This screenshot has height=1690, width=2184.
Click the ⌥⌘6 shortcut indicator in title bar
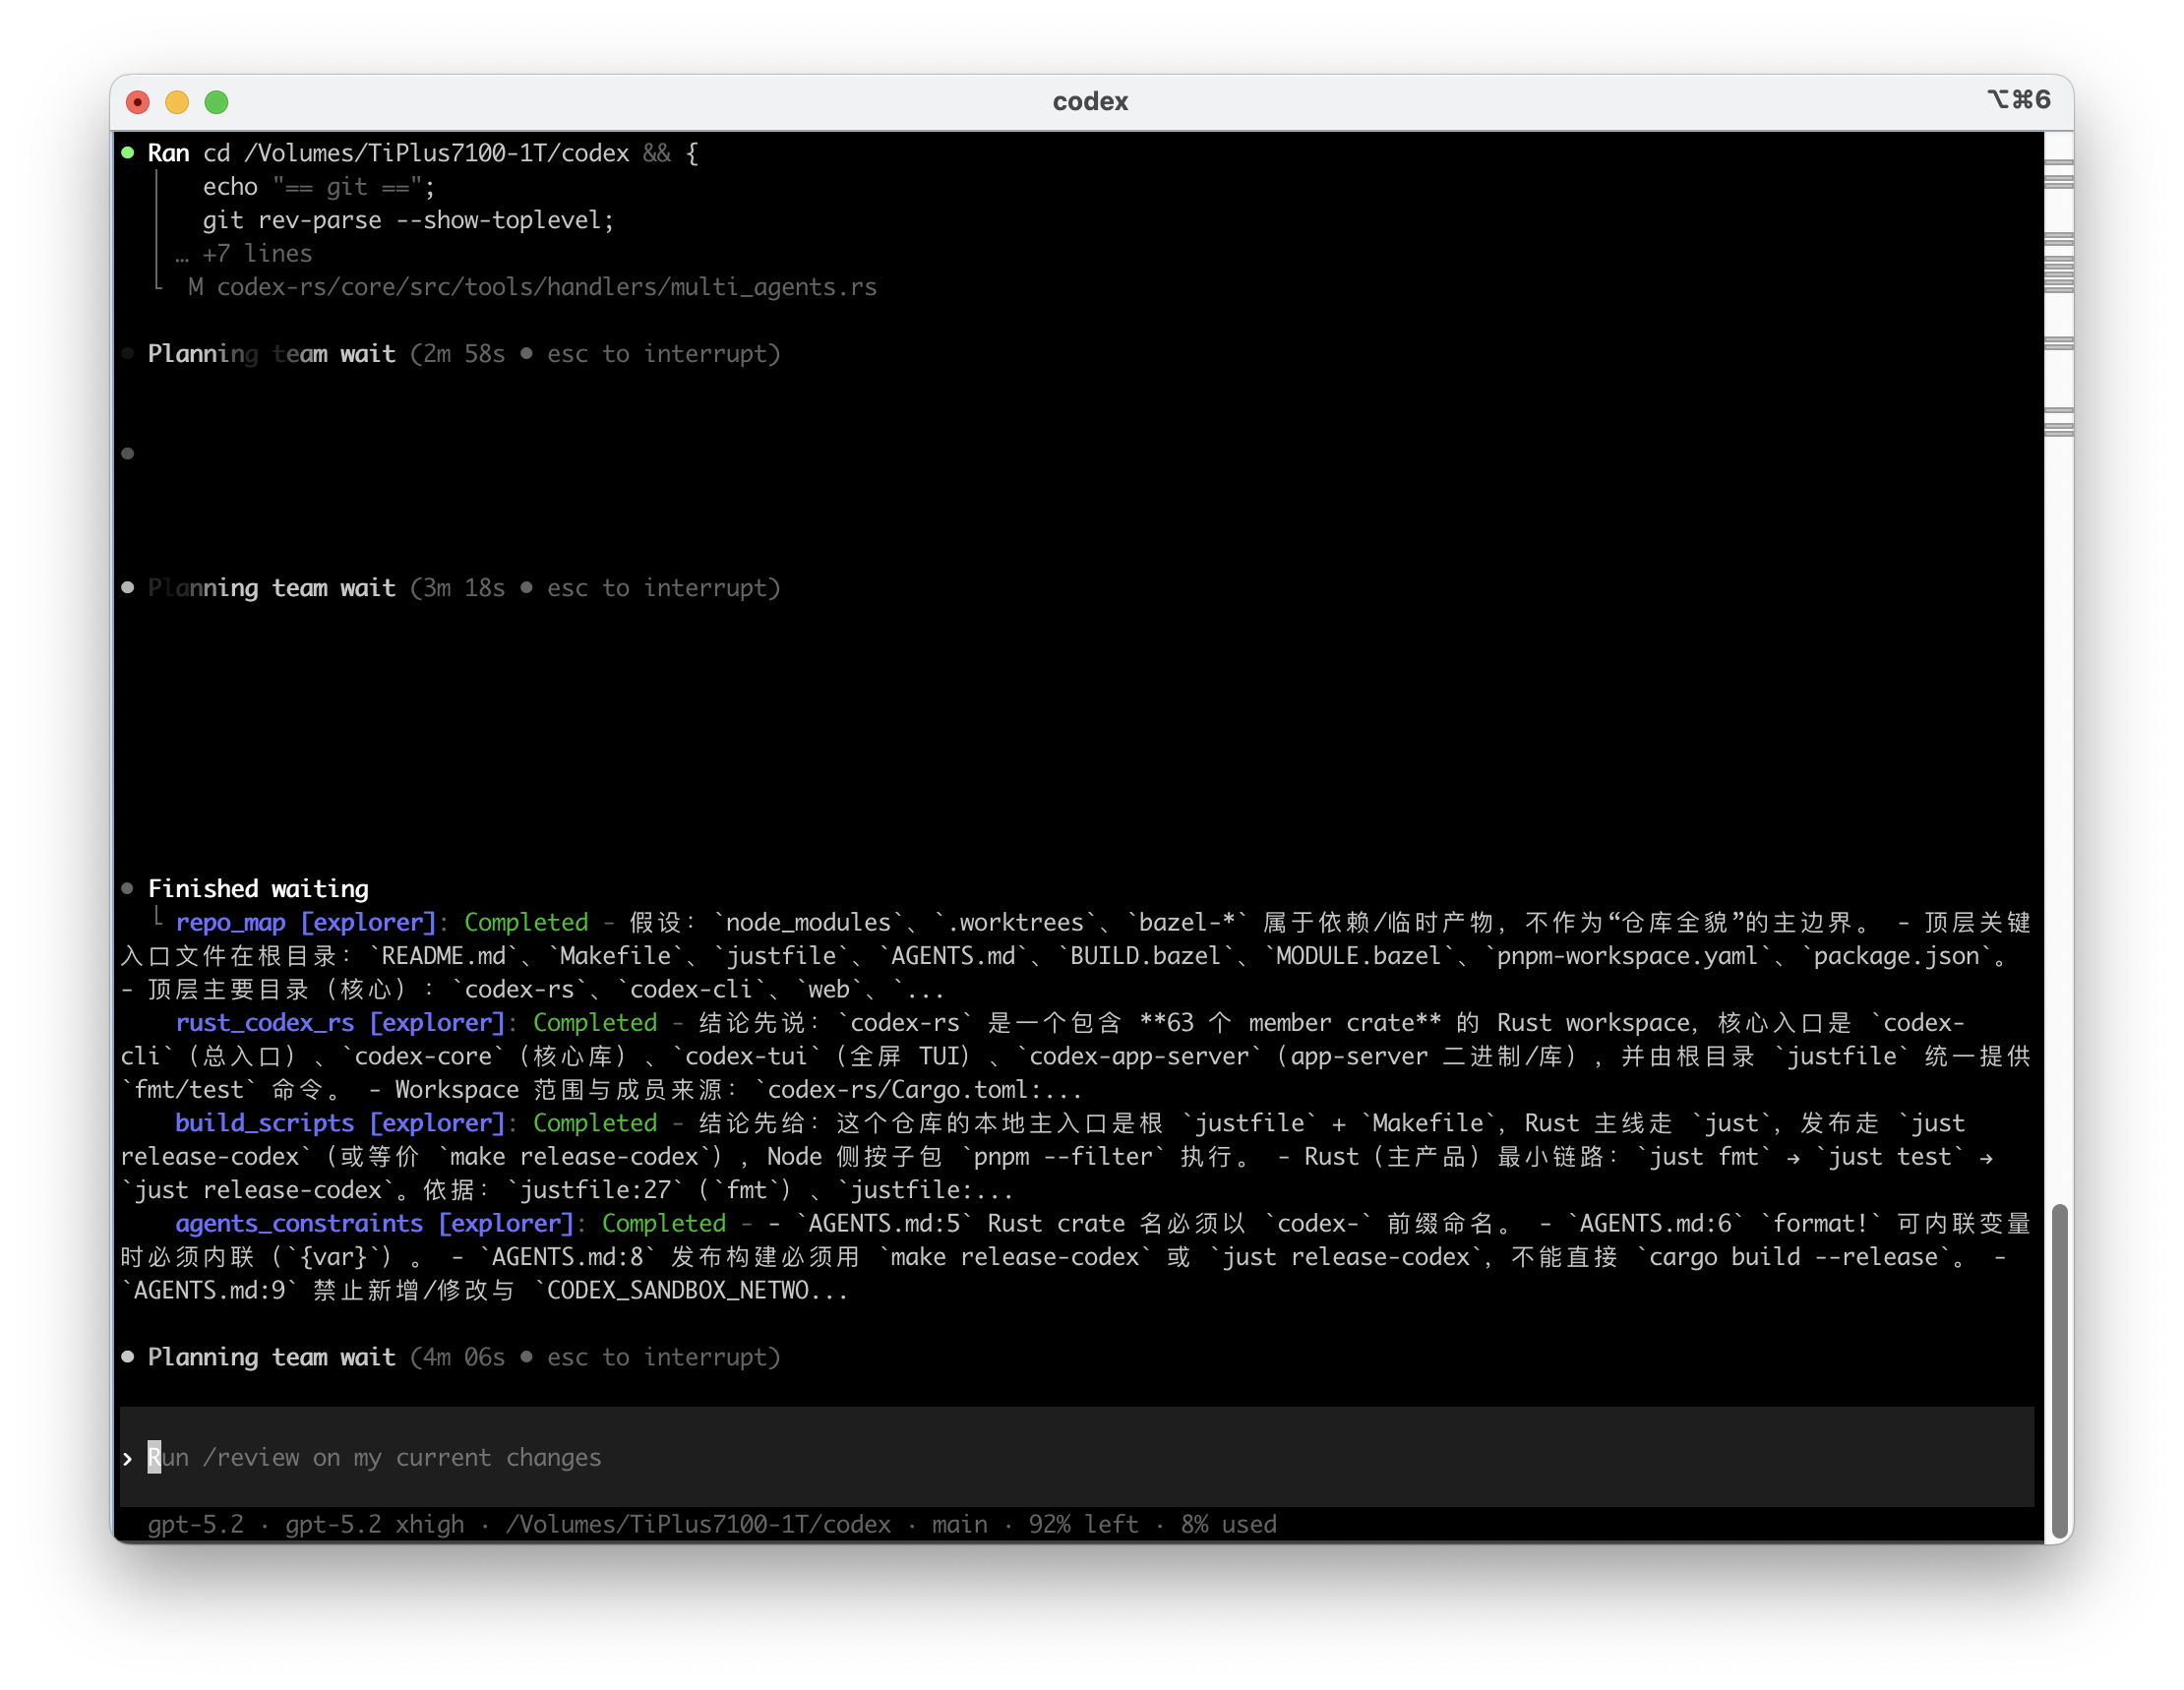(2018, 100)
